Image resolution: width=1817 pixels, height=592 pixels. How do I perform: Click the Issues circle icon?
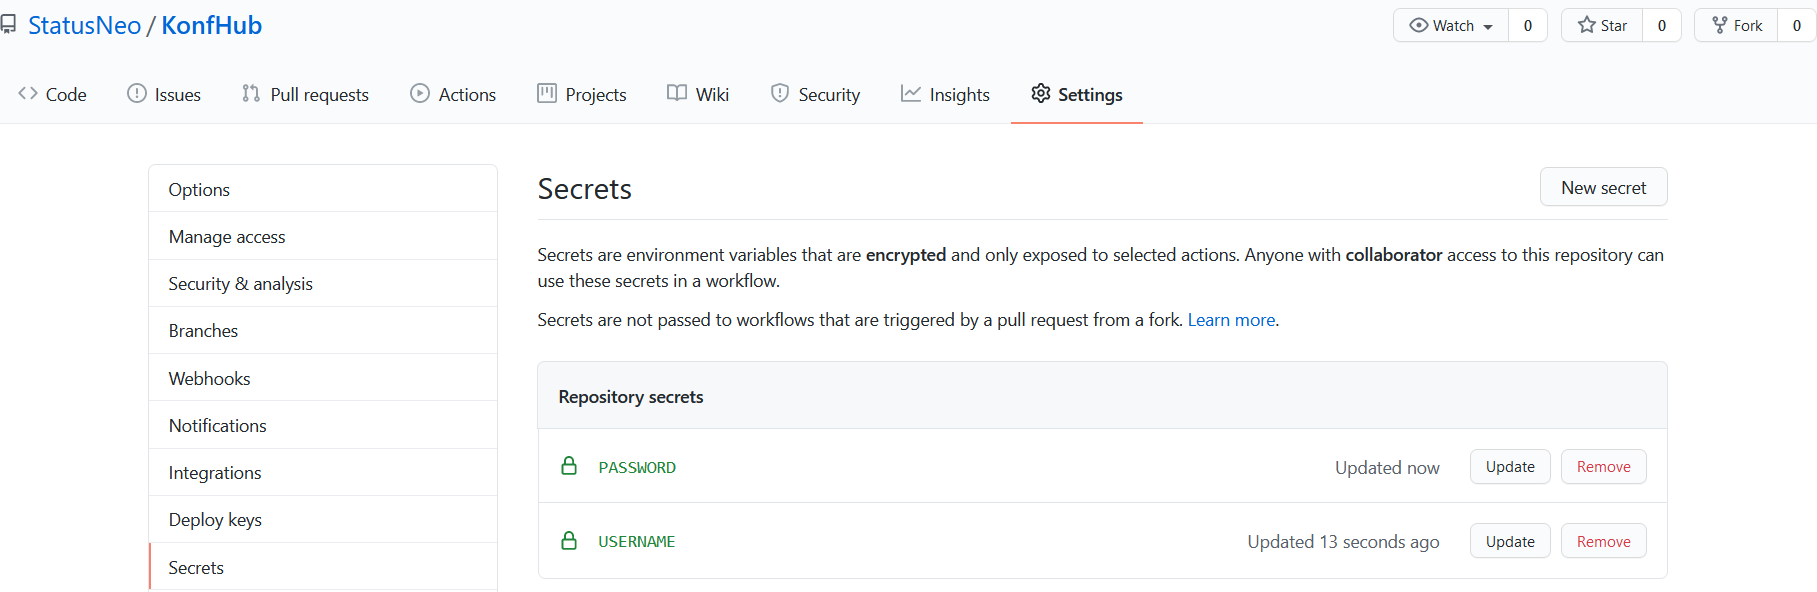point(137,94)
